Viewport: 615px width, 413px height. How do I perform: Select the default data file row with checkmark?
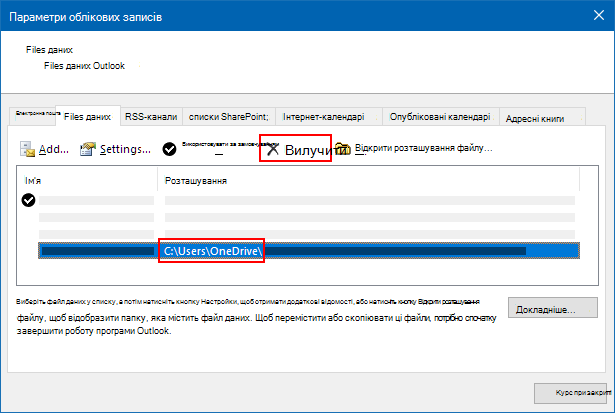[298, 200]
